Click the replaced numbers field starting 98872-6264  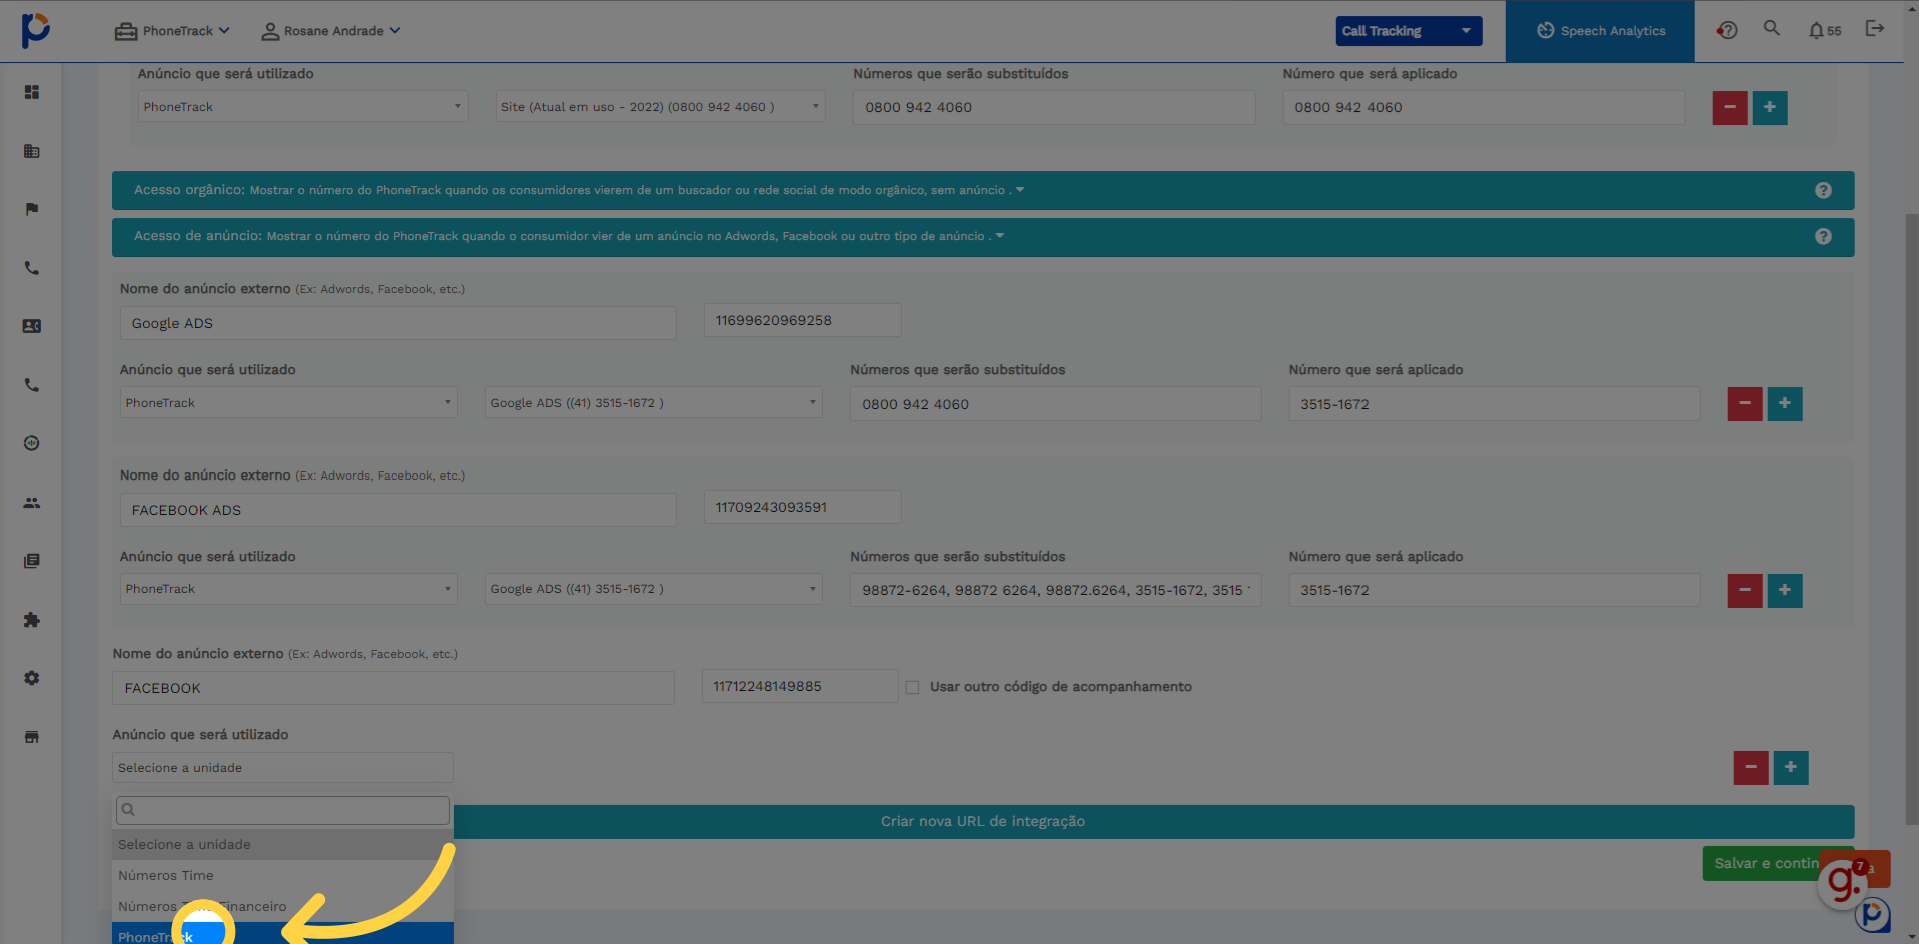1056,590
